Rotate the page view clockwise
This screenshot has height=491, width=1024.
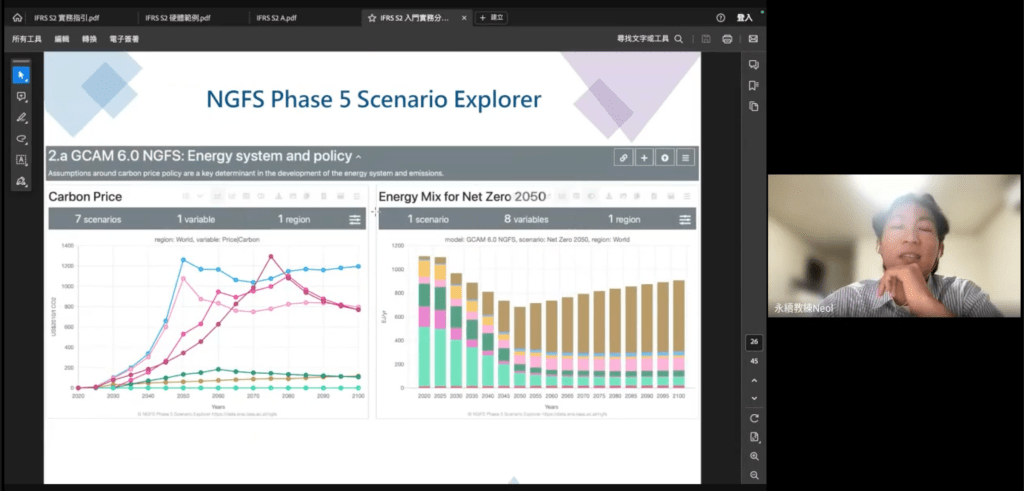754,418
